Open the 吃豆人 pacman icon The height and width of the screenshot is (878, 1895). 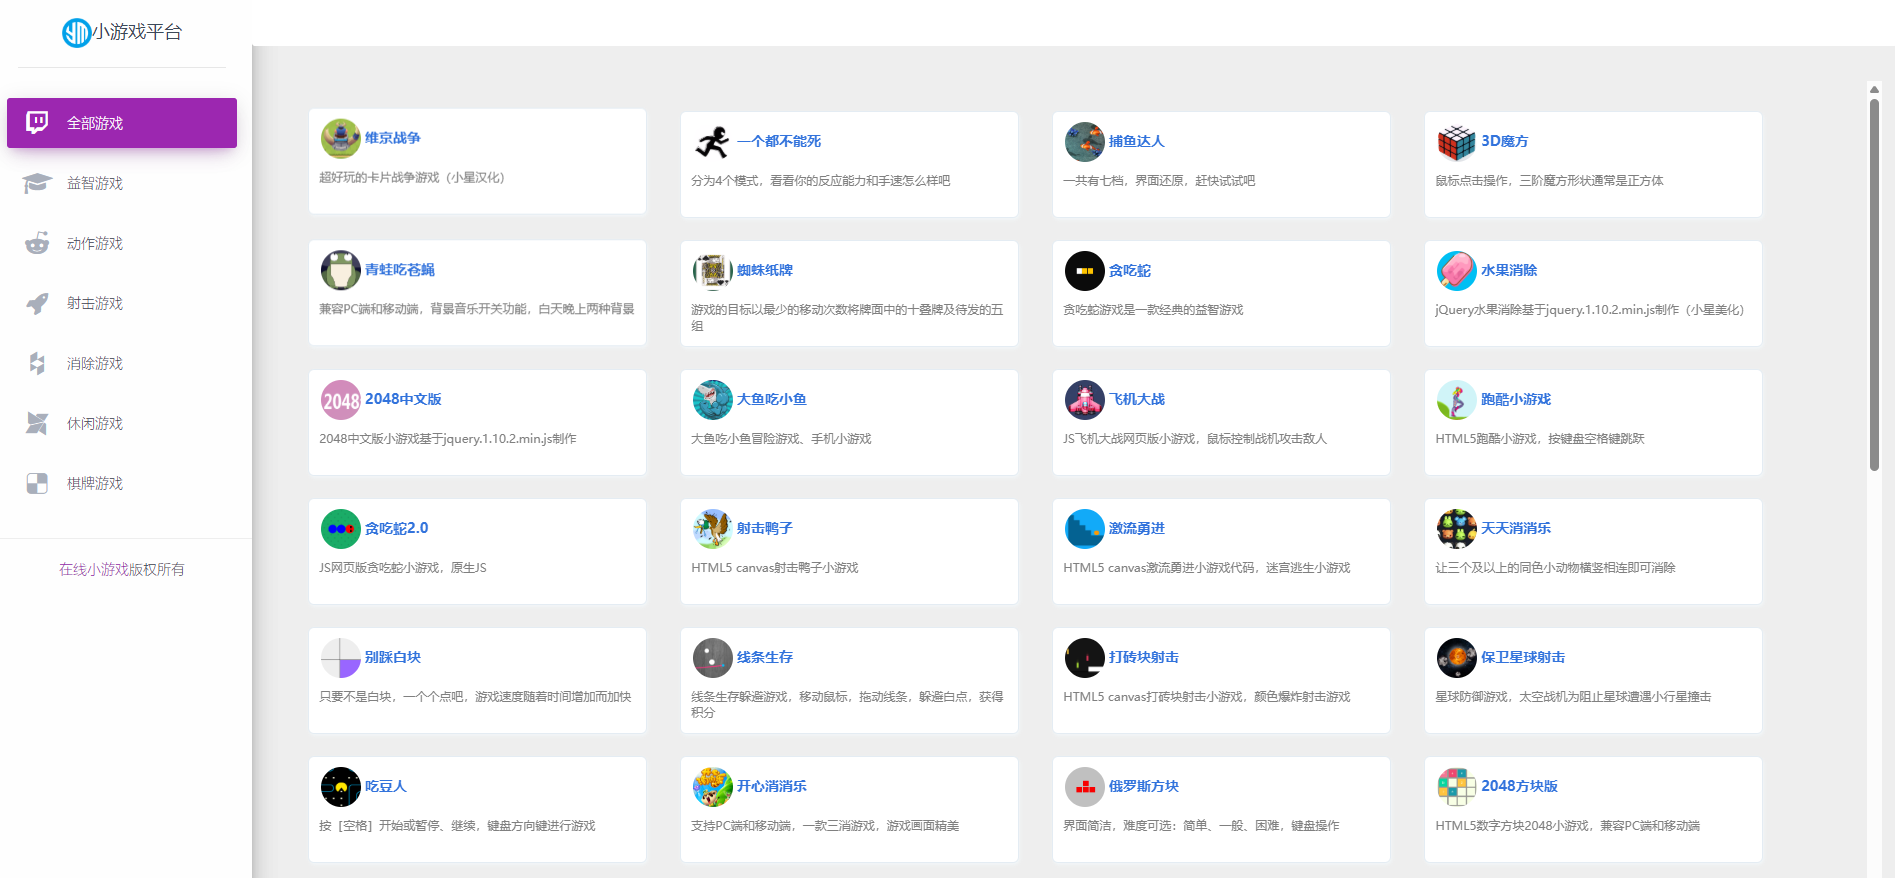[x=341, y=787]
